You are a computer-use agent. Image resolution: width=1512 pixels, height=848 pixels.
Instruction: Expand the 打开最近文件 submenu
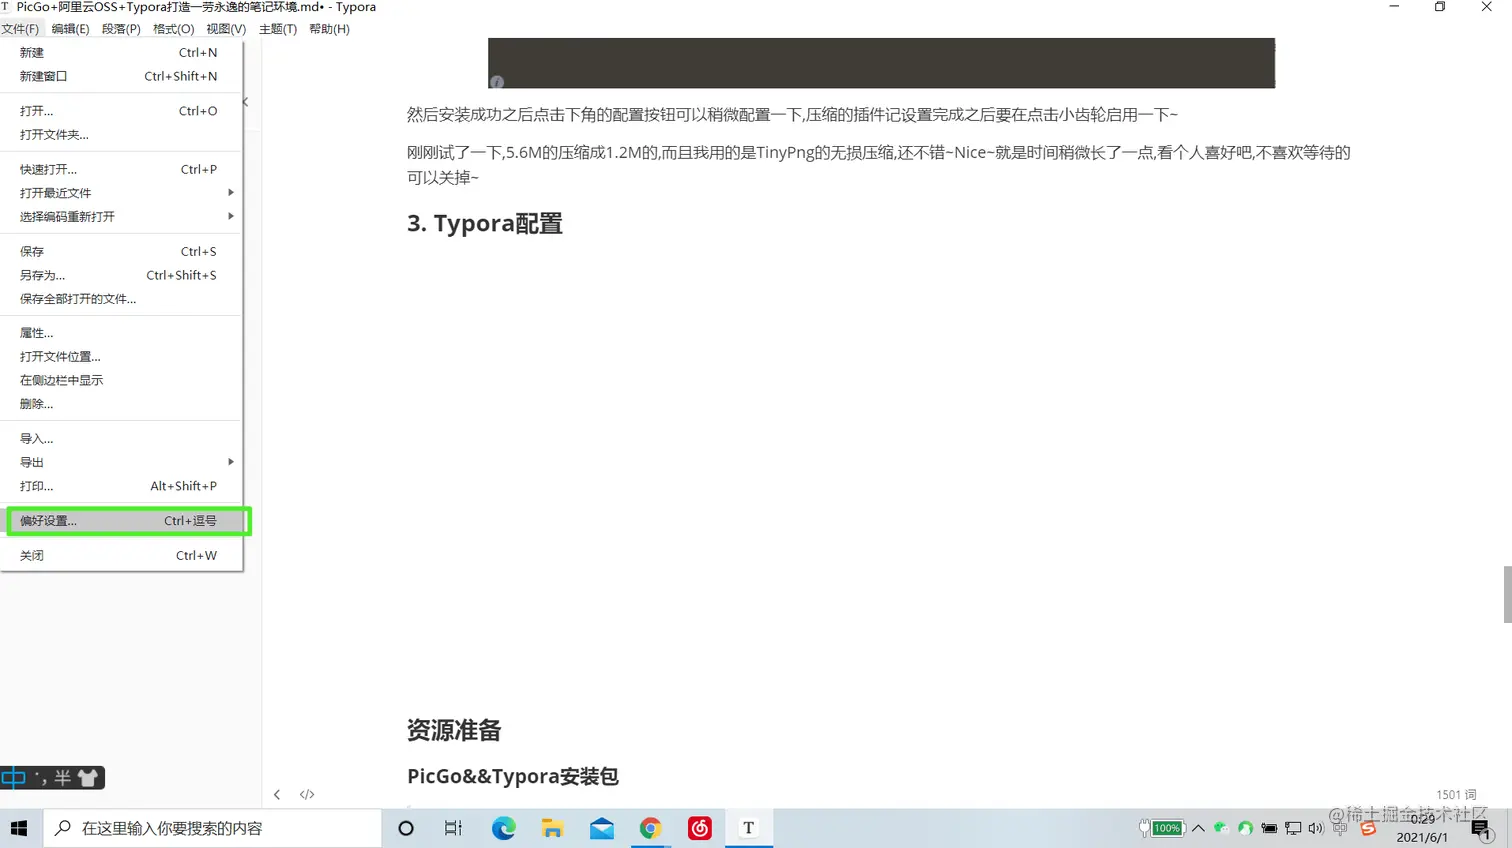tap(80, 192)
